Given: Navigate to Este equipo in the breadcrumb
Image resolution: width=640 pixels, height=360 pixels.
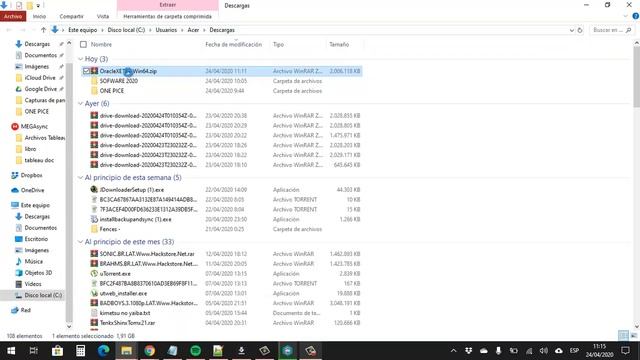Looking at the screenshot, I should tap(82, 30).
